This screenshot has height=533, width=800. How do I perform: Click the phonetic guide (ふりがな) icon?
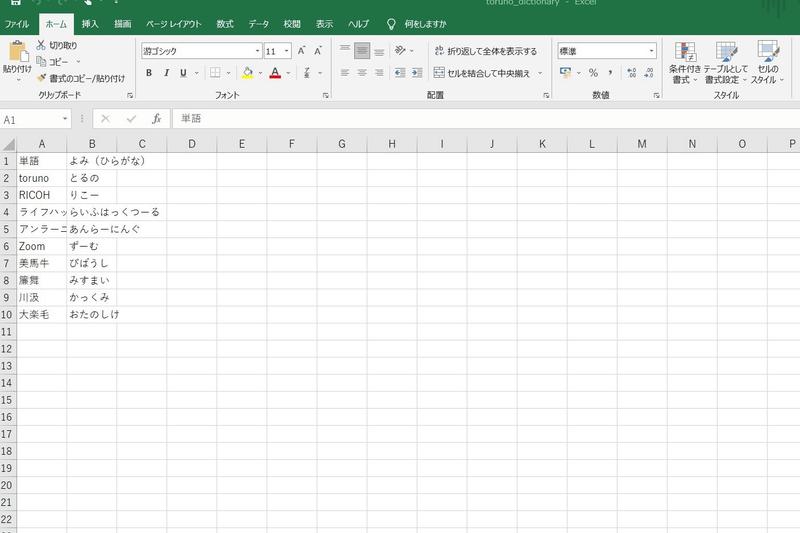(x=307, y=73)
